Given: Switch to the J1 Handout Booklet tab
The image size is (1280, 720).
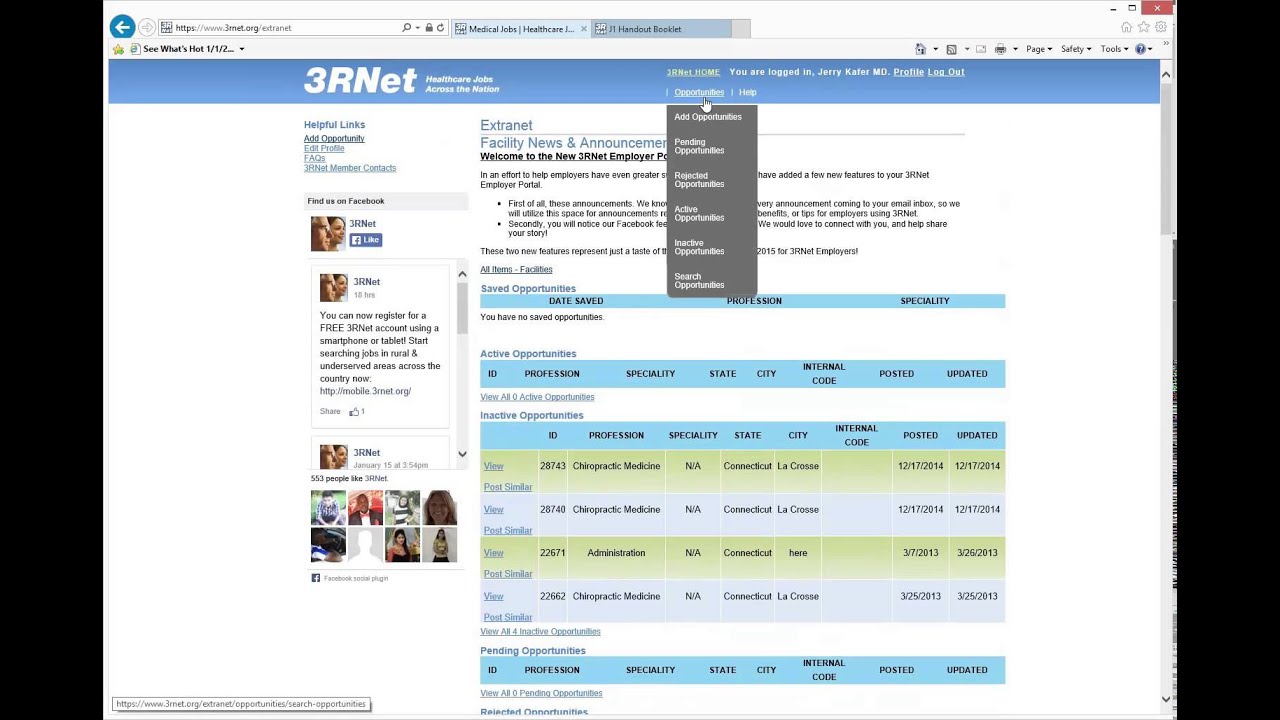Looking at the screenshot, I should (660, 29).
